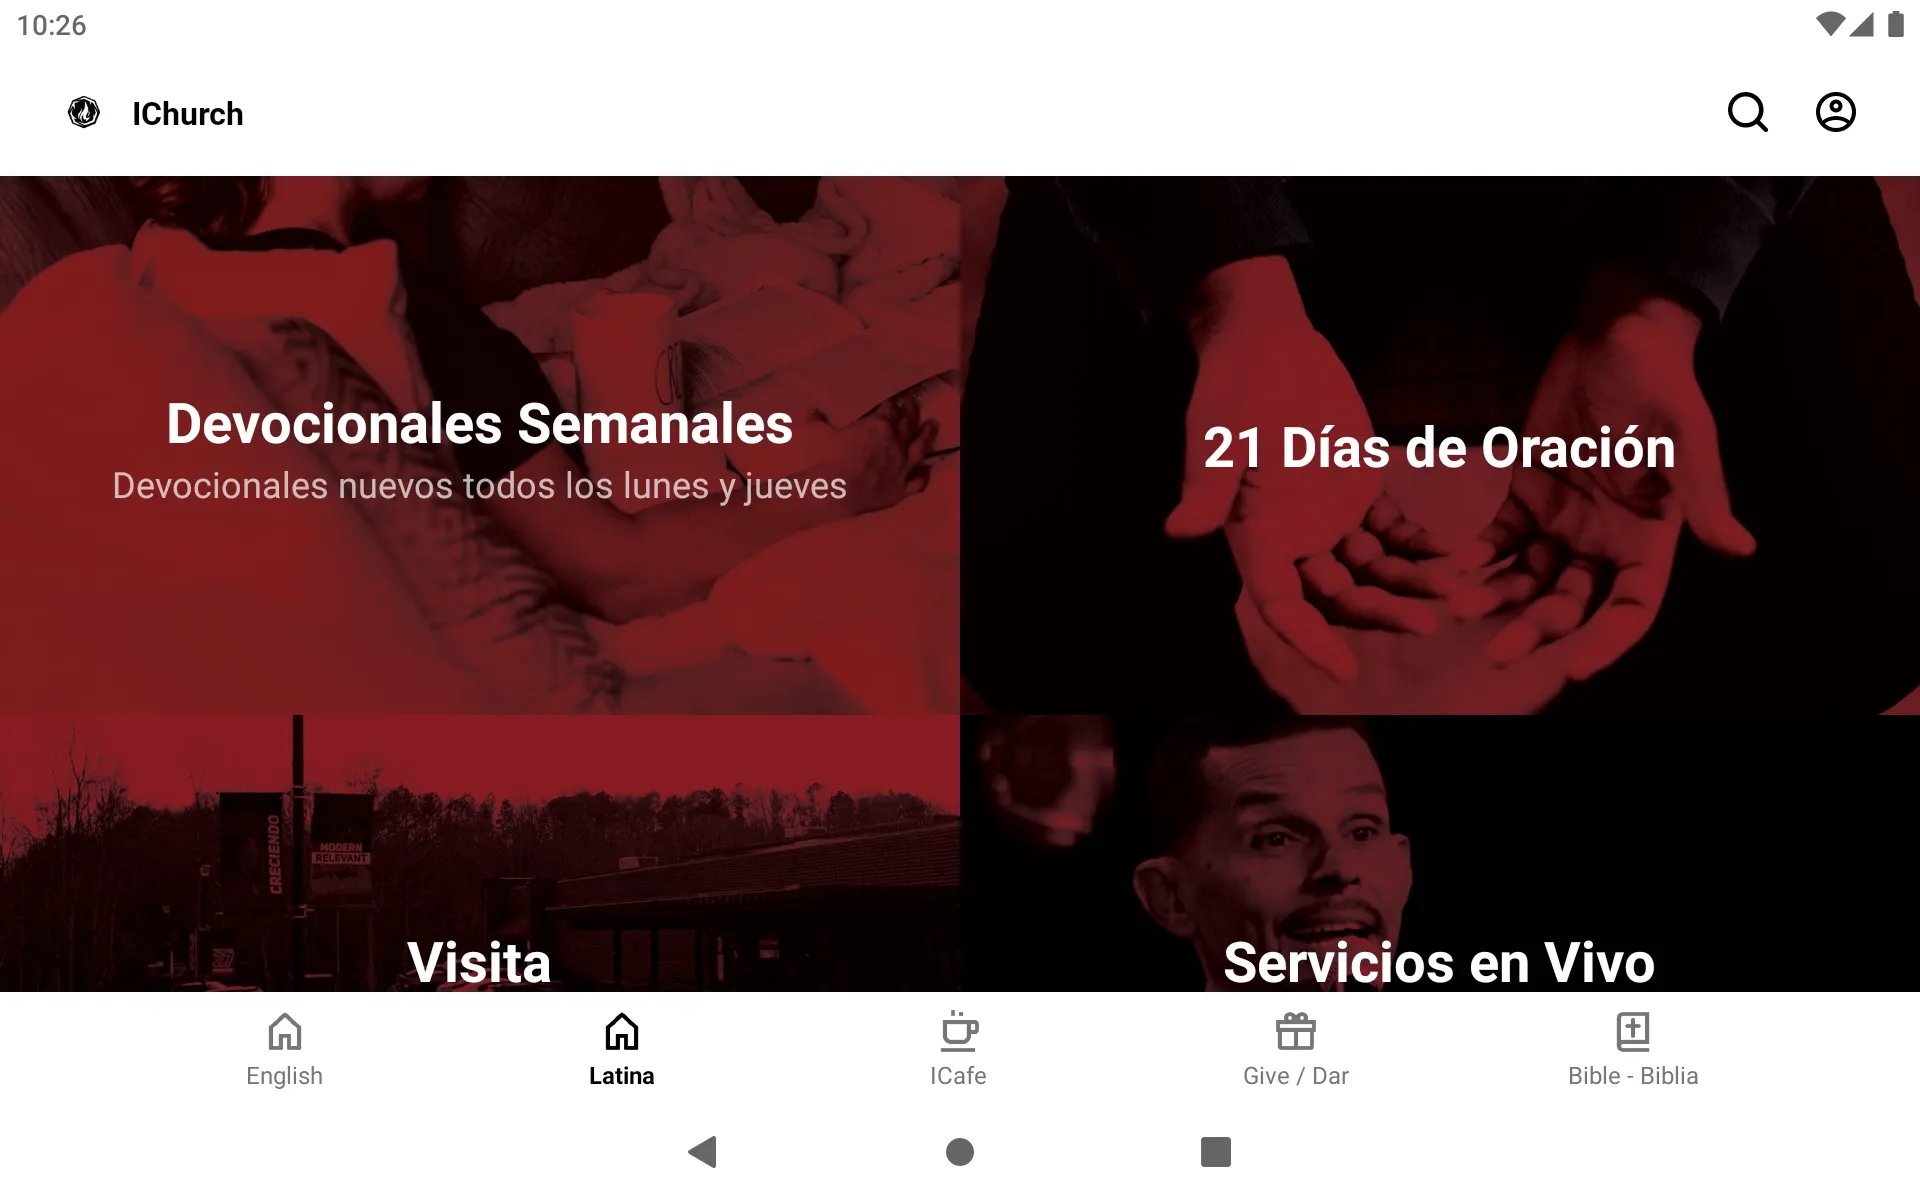
Task: Tap the user profile icon
Action: tap(1837, 113)
